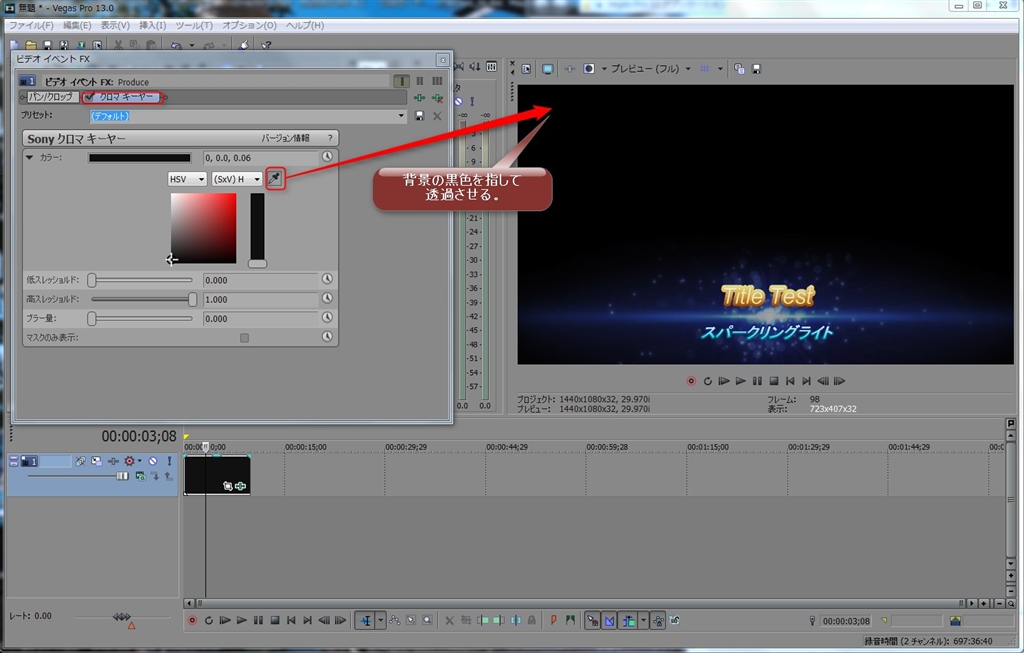Click the 低スレッショルド slider handle

92,280
